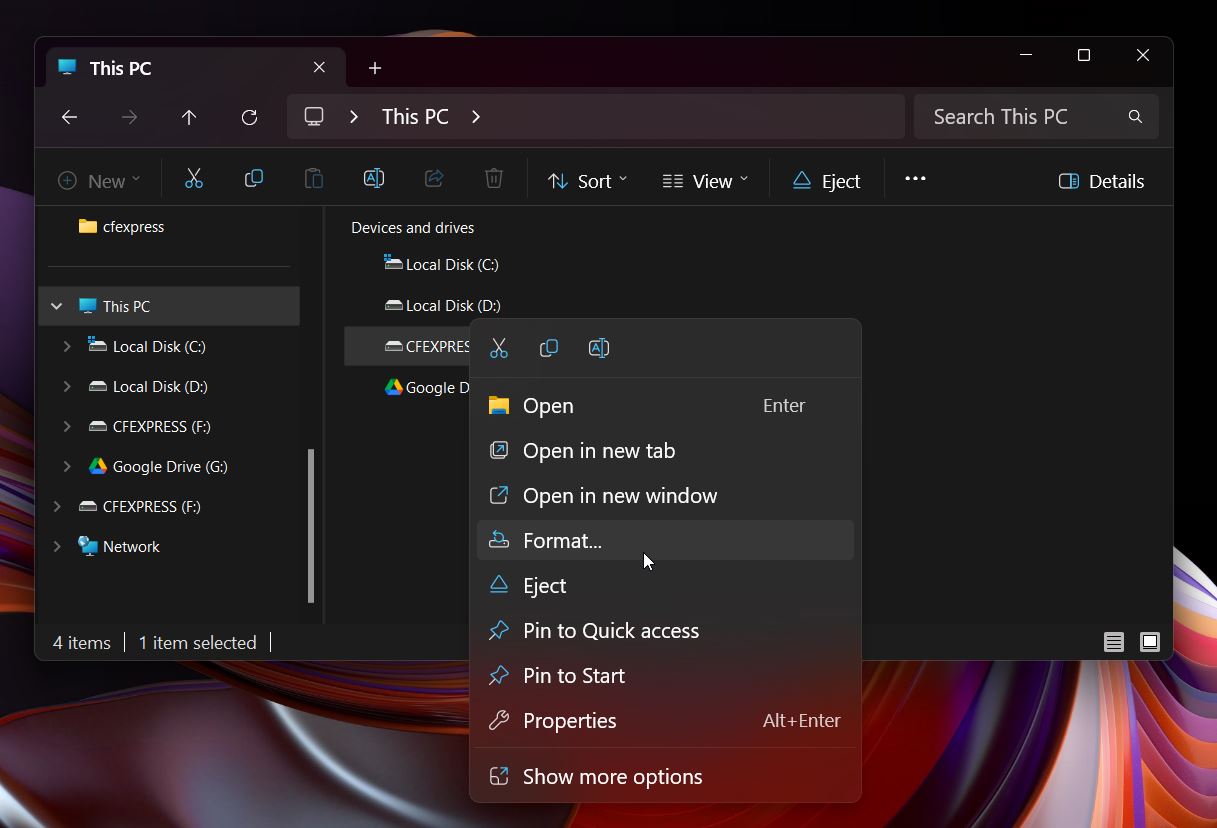1217x828 pixels.
Task: Click This PC in the address bar
Action: (415, 117)
